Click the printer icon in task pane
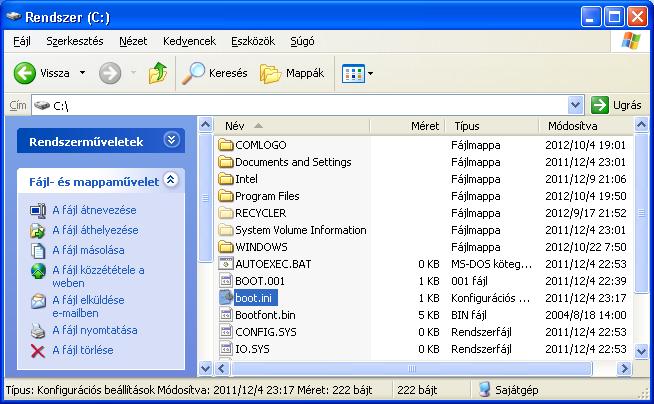 click(x=38, y=331)
